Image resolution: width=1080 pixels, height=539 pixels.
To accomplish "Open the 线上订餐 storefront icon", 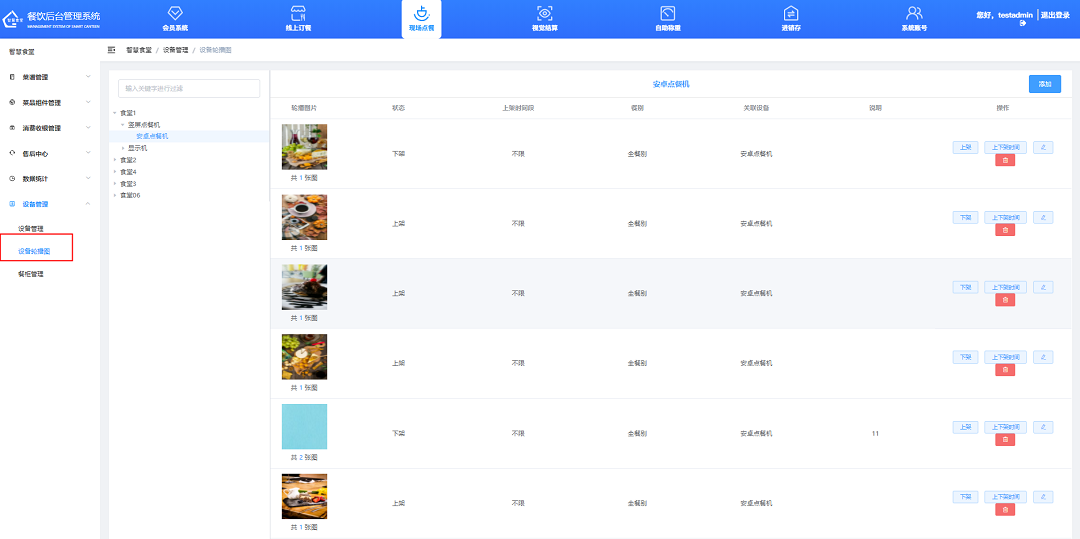I will 298,13.
